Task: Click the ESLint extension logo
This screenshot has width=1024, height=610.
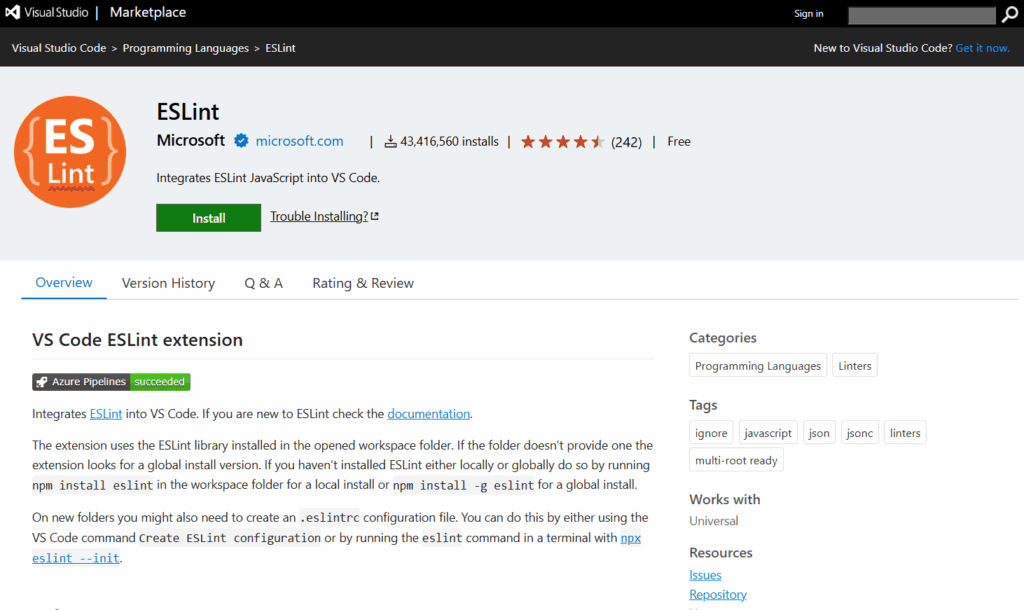Action: tap(70, 152)
